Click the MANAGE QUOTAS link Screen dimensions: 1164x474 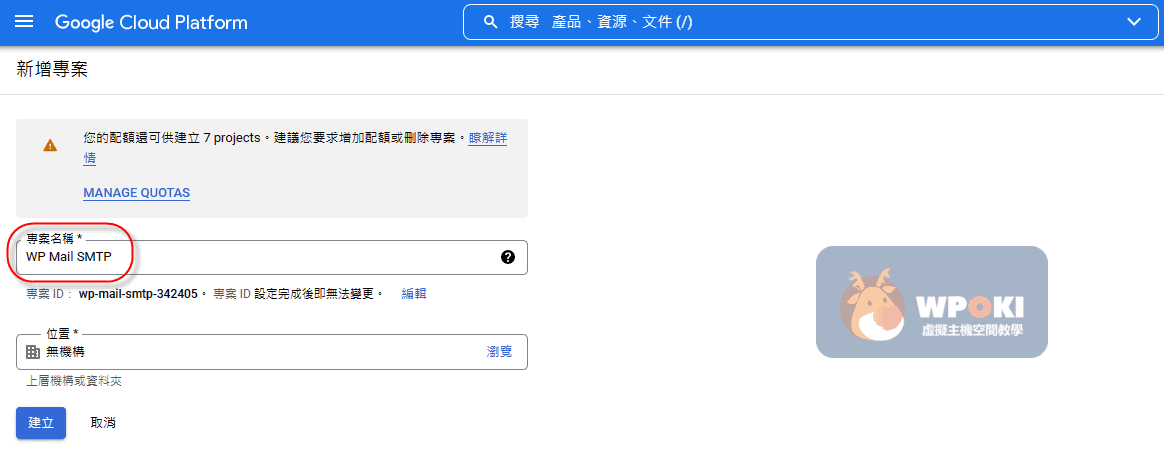click(136, 193)
